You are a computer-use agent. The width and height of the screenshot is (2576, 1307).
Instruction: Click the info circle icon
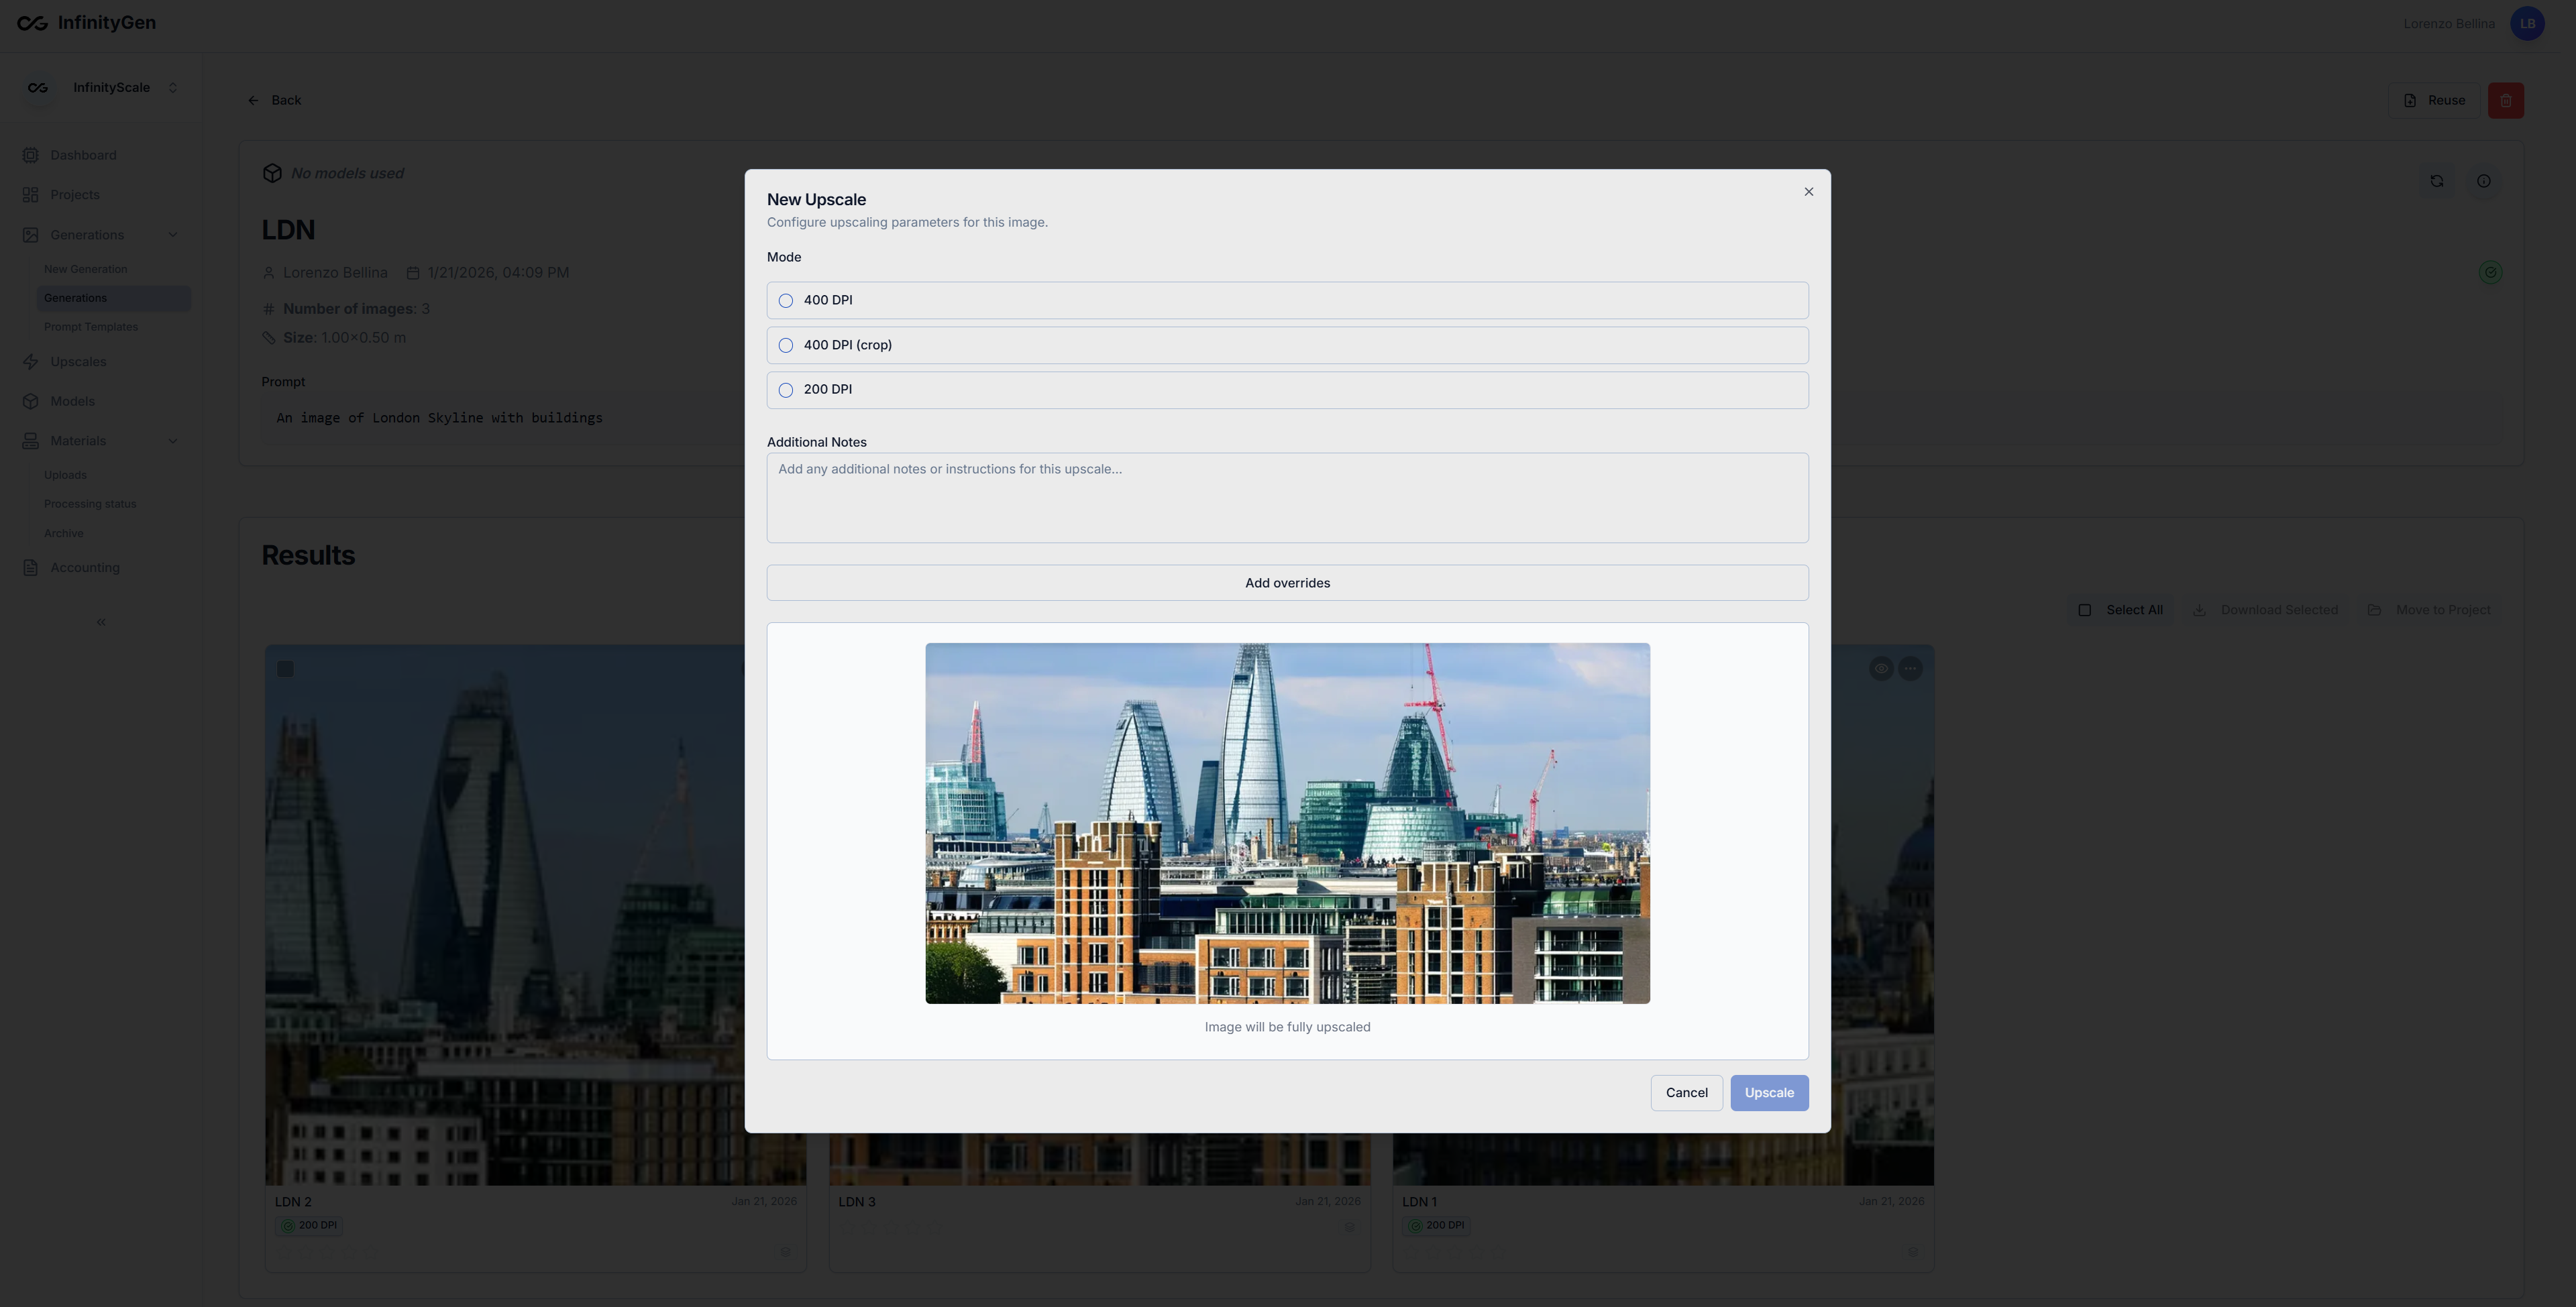(x=2483, y=181)
